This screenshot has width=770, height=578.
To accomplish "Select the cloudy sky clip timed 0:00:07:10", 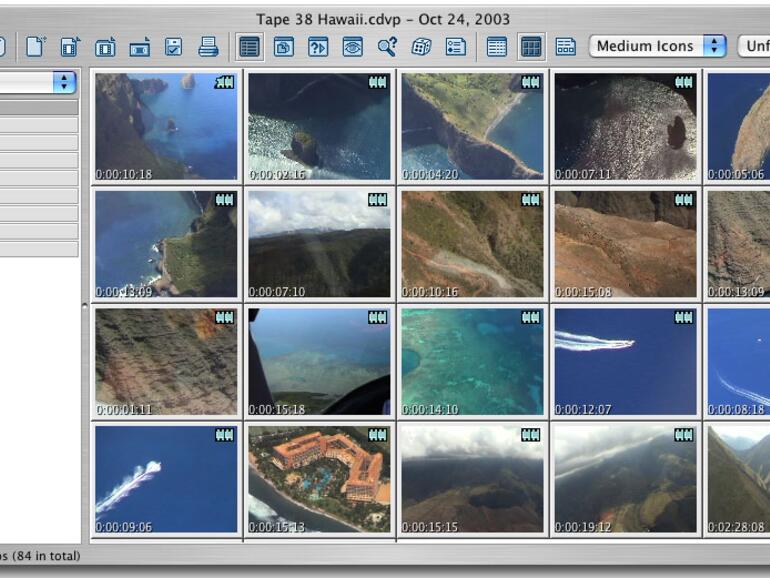I will [x=319, y=244].
